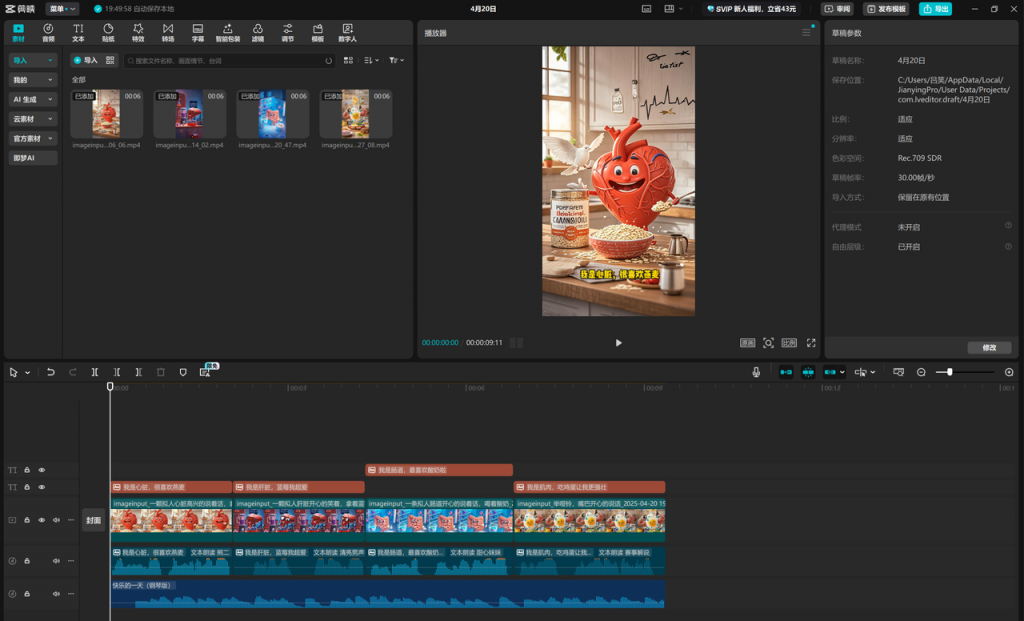The image size is (1024, 621).
Task: Undo the last edit in timeline toolbar
Action: click(x=50, y=372)
